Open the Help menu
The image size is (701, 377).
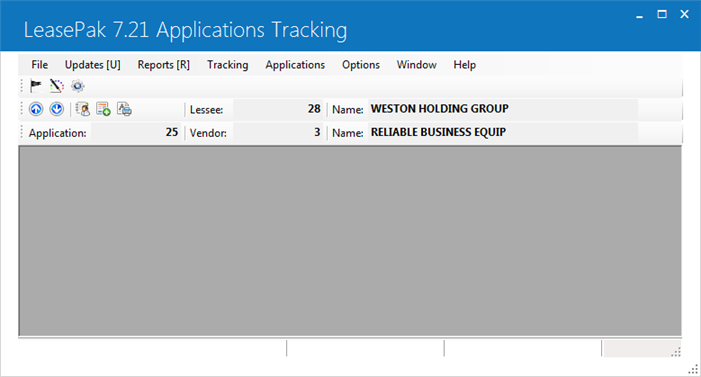tap(465, 65)
